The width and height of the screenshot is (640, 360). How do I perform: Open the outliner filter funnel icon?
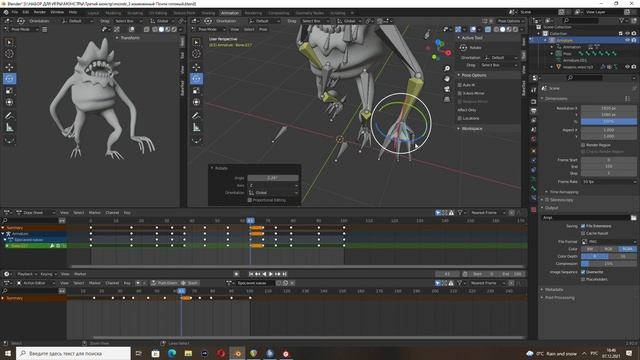click(x=622, y=20)
